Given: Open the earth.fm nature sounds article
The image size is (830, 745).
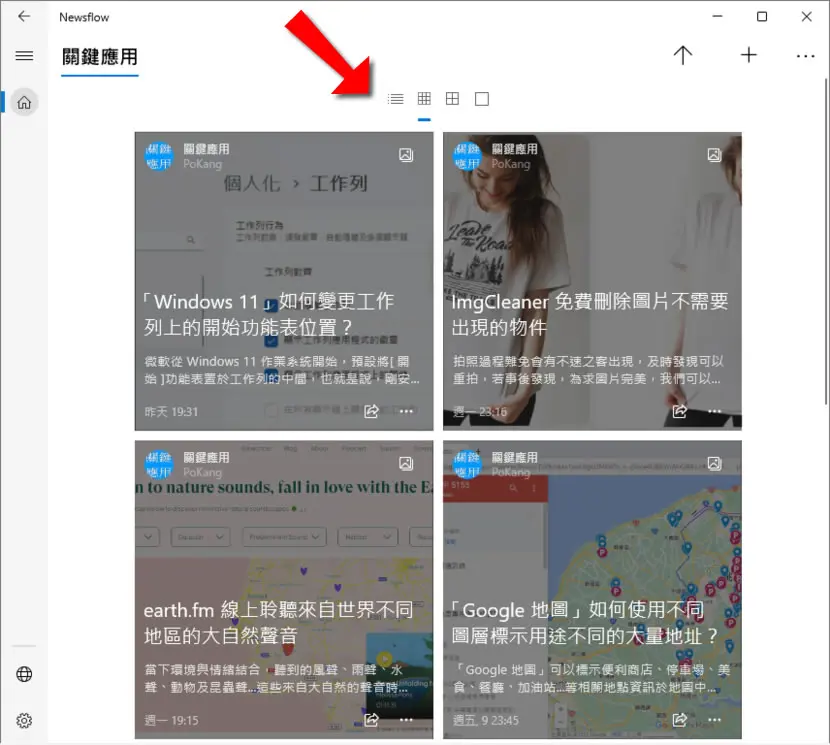Looking at the screenshot, I should tap(278, 623).
